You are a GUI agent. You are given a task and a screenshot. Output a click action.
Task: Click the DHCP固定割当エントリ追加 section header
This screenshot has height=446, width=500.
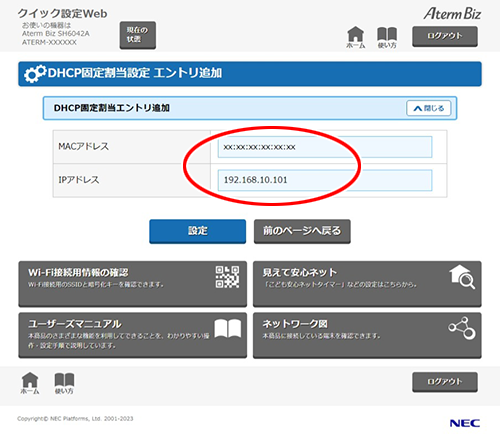pyautogui.click(x=250, y=108)
